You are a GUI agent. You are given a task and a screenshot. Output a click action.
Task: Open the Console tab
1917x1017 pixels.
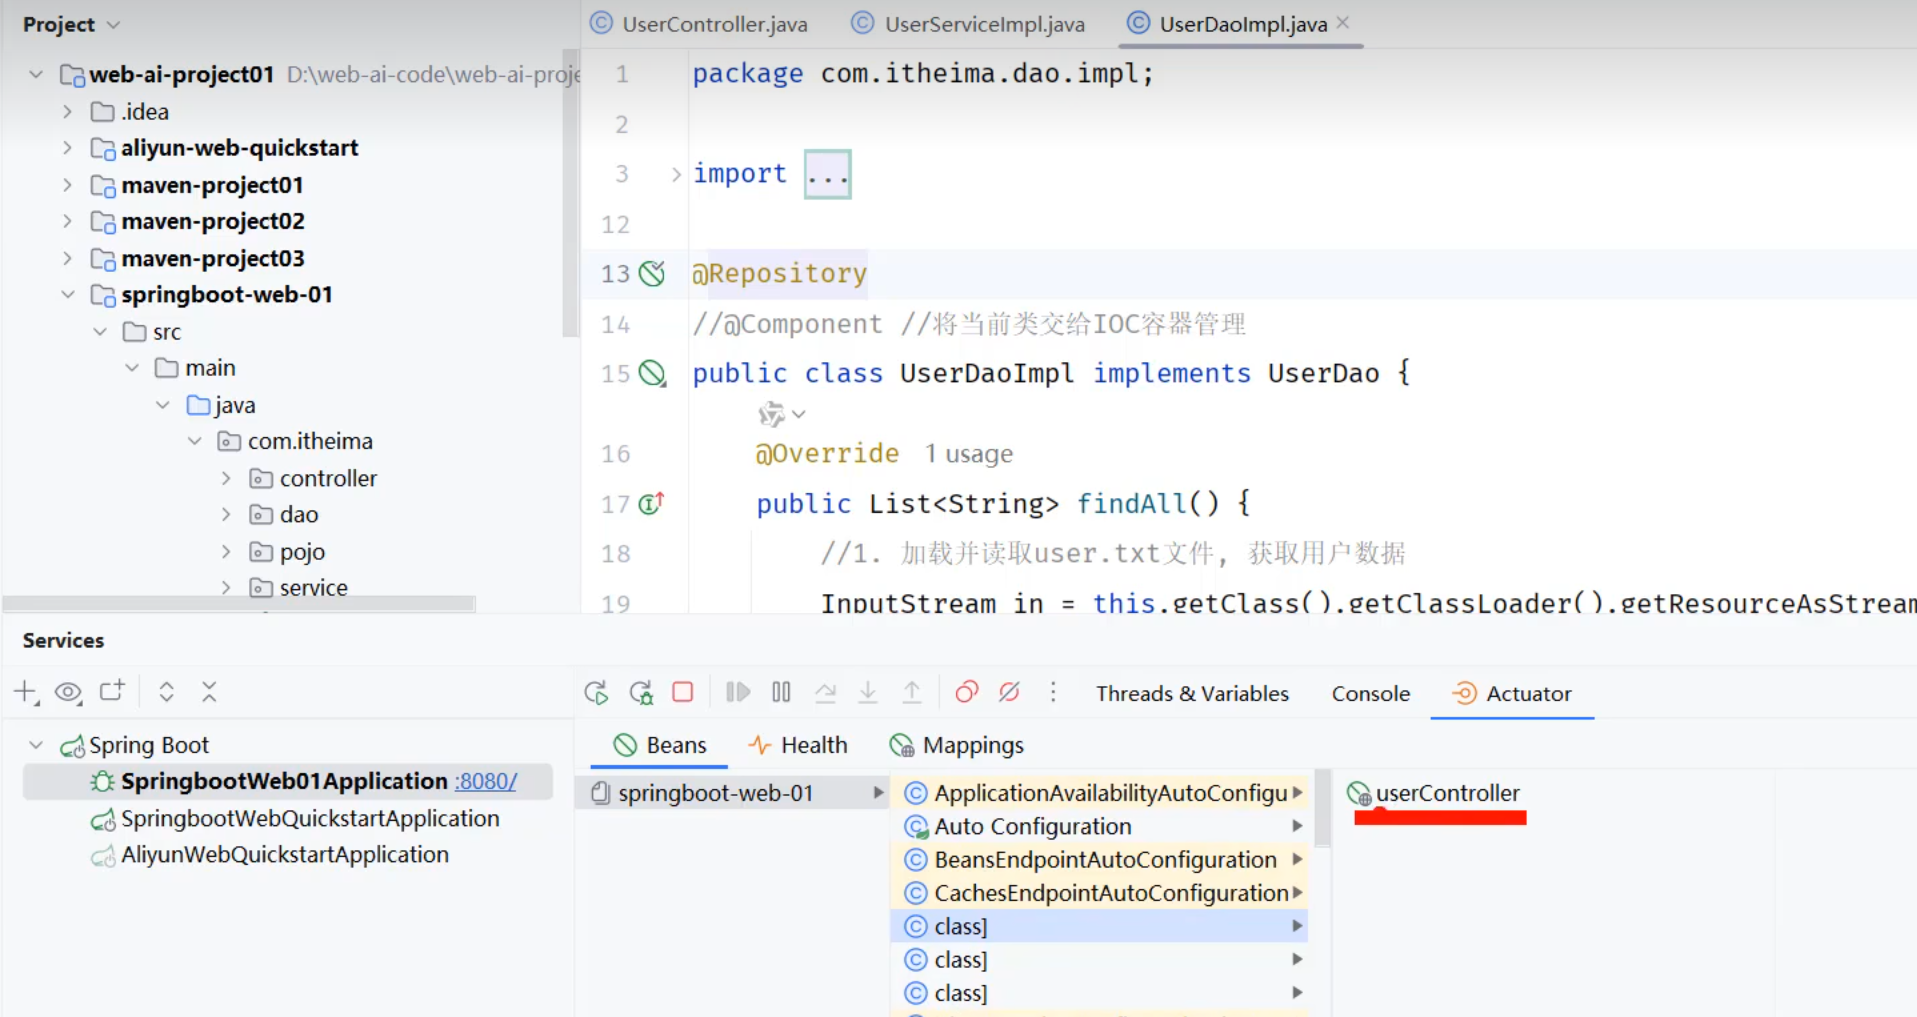(1370, 694)
